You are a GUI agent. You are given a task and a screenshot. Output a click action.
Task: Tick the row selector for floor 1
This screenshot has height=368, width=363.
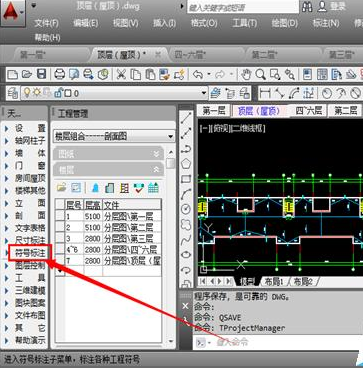(x=60, y=217)
